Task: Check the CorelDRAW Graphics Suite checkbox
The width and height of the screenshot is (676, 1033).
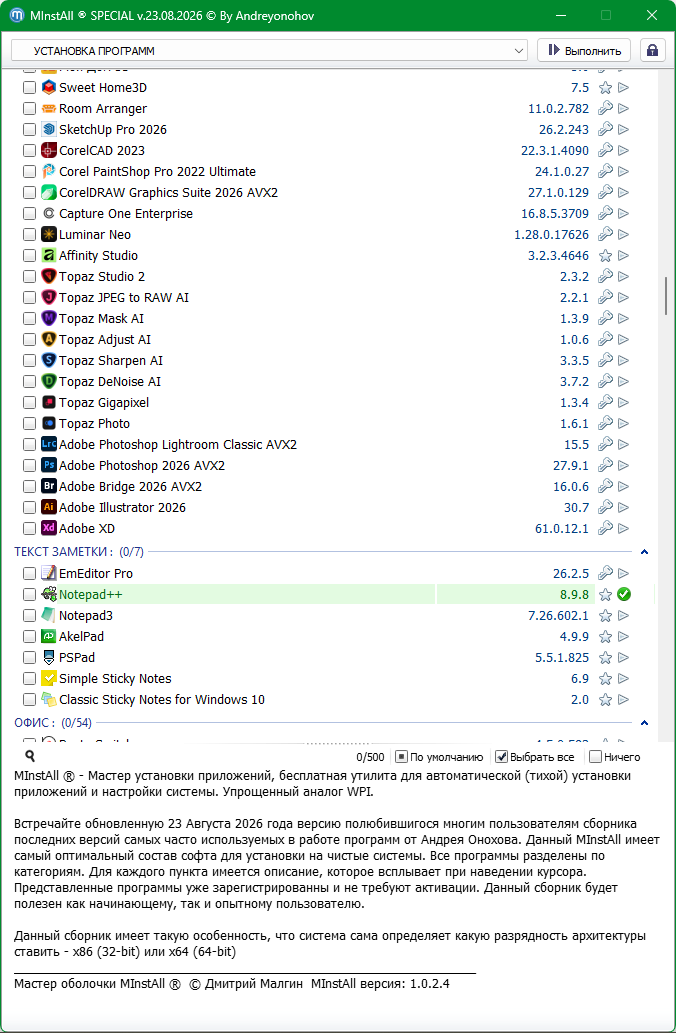Action: pos(29,193)
